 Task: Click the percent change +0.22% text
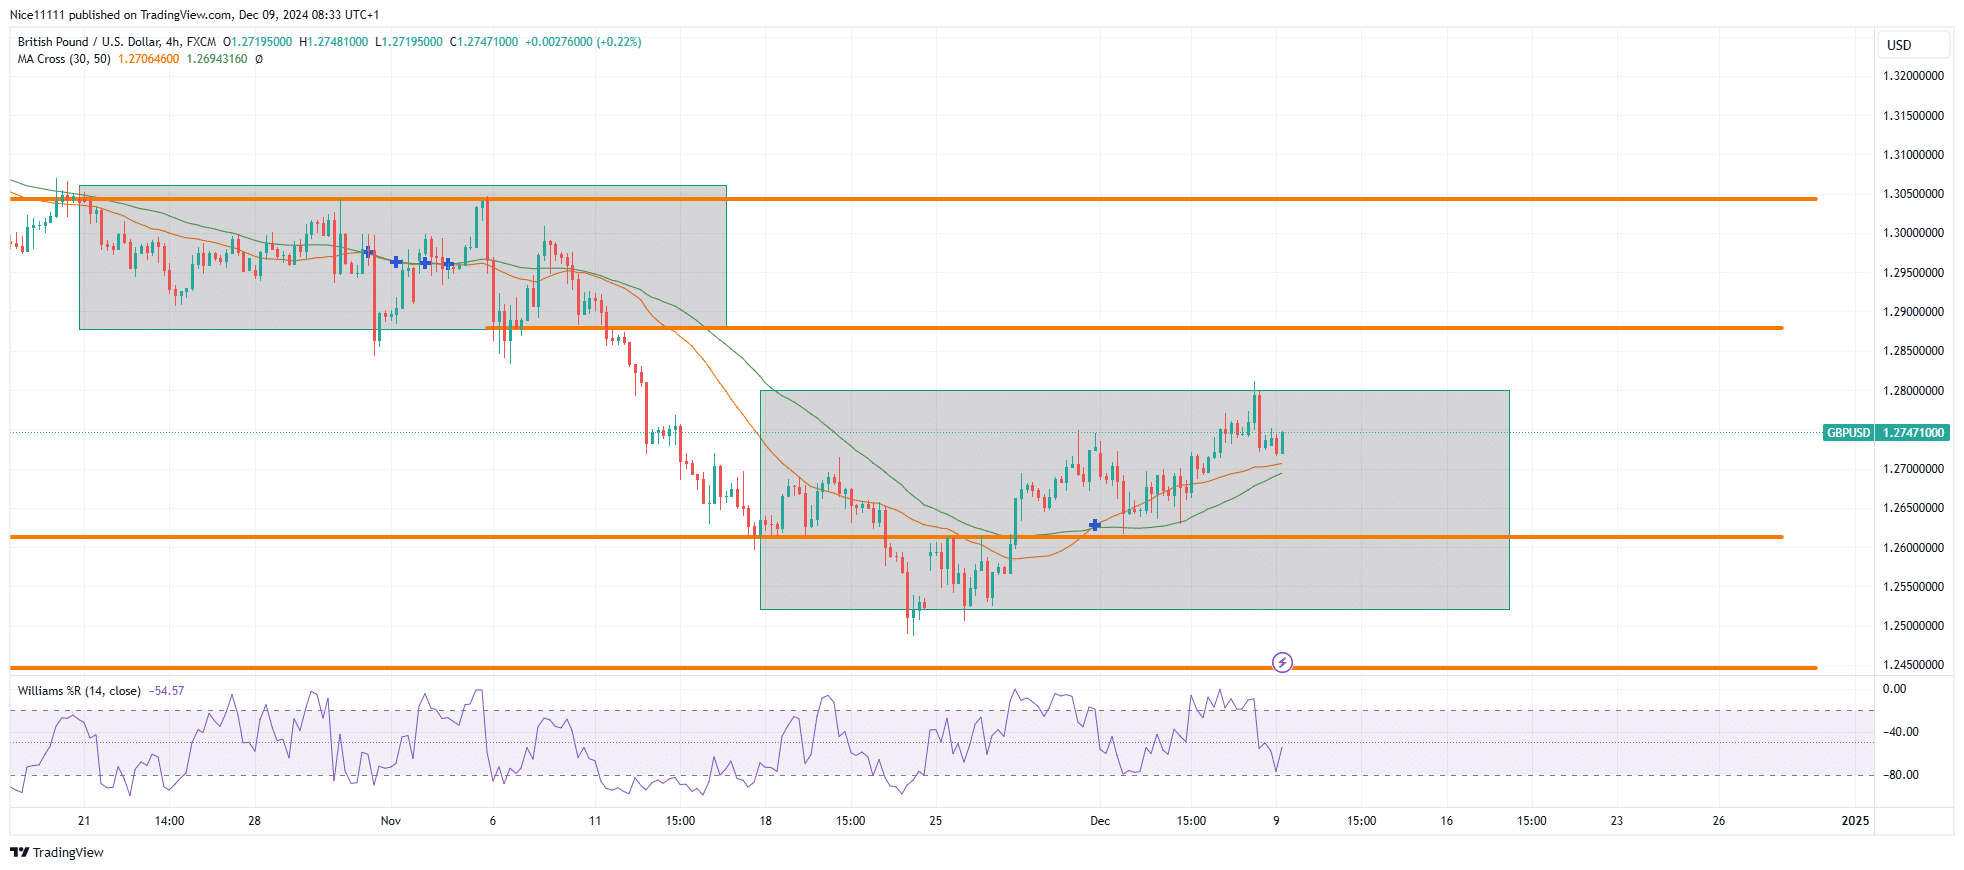coord(619,42)
